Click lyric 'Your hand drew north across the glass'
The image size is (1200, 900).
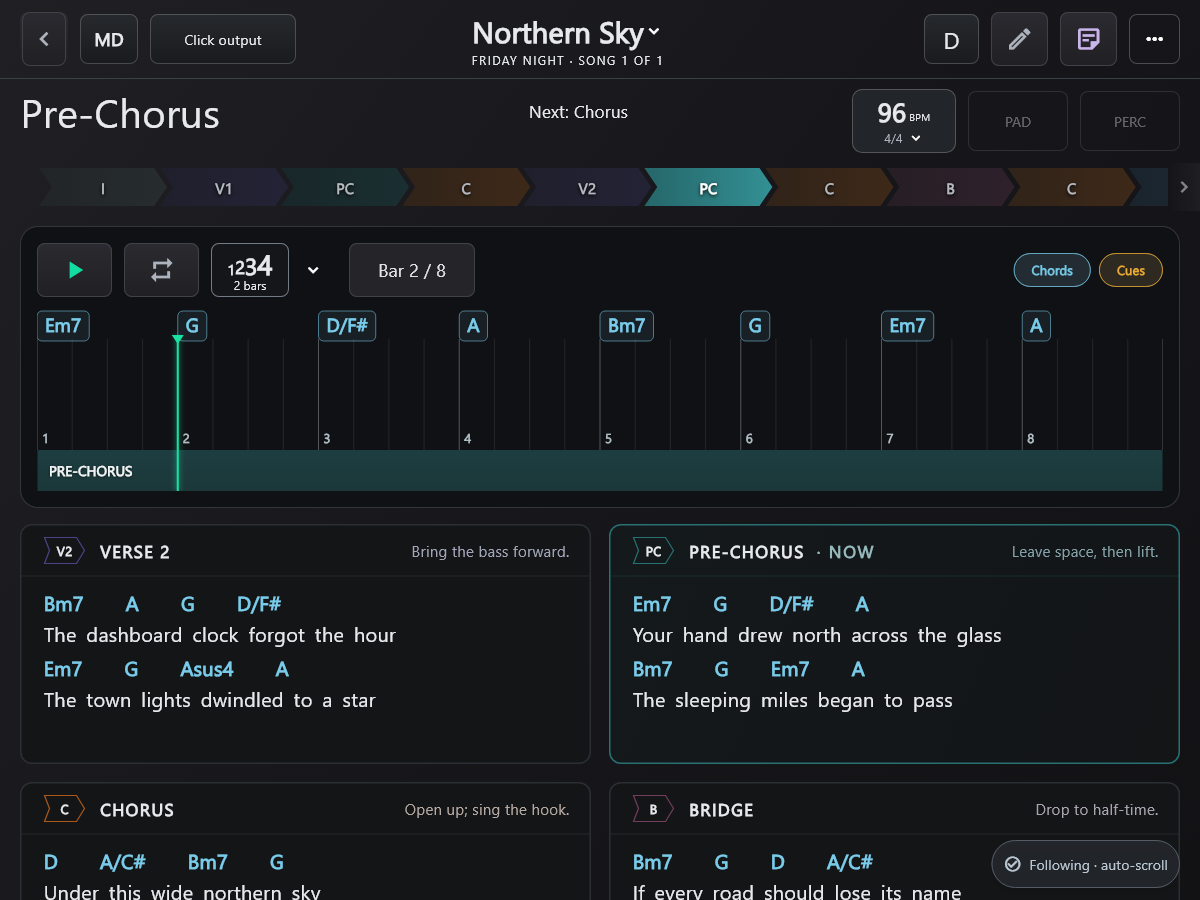point(817,635)
